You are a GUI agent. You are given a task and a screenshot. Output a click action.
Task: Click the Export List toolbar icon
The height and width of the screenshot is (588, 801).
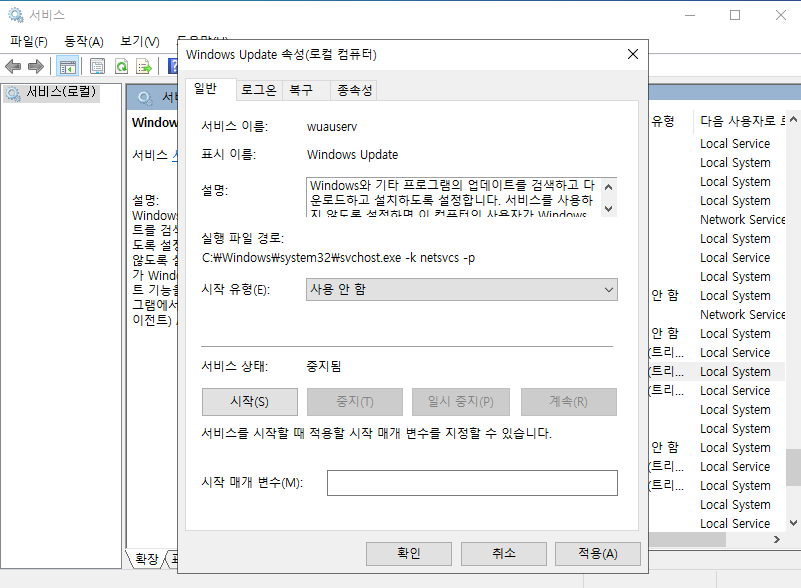(x=144, y=66)
